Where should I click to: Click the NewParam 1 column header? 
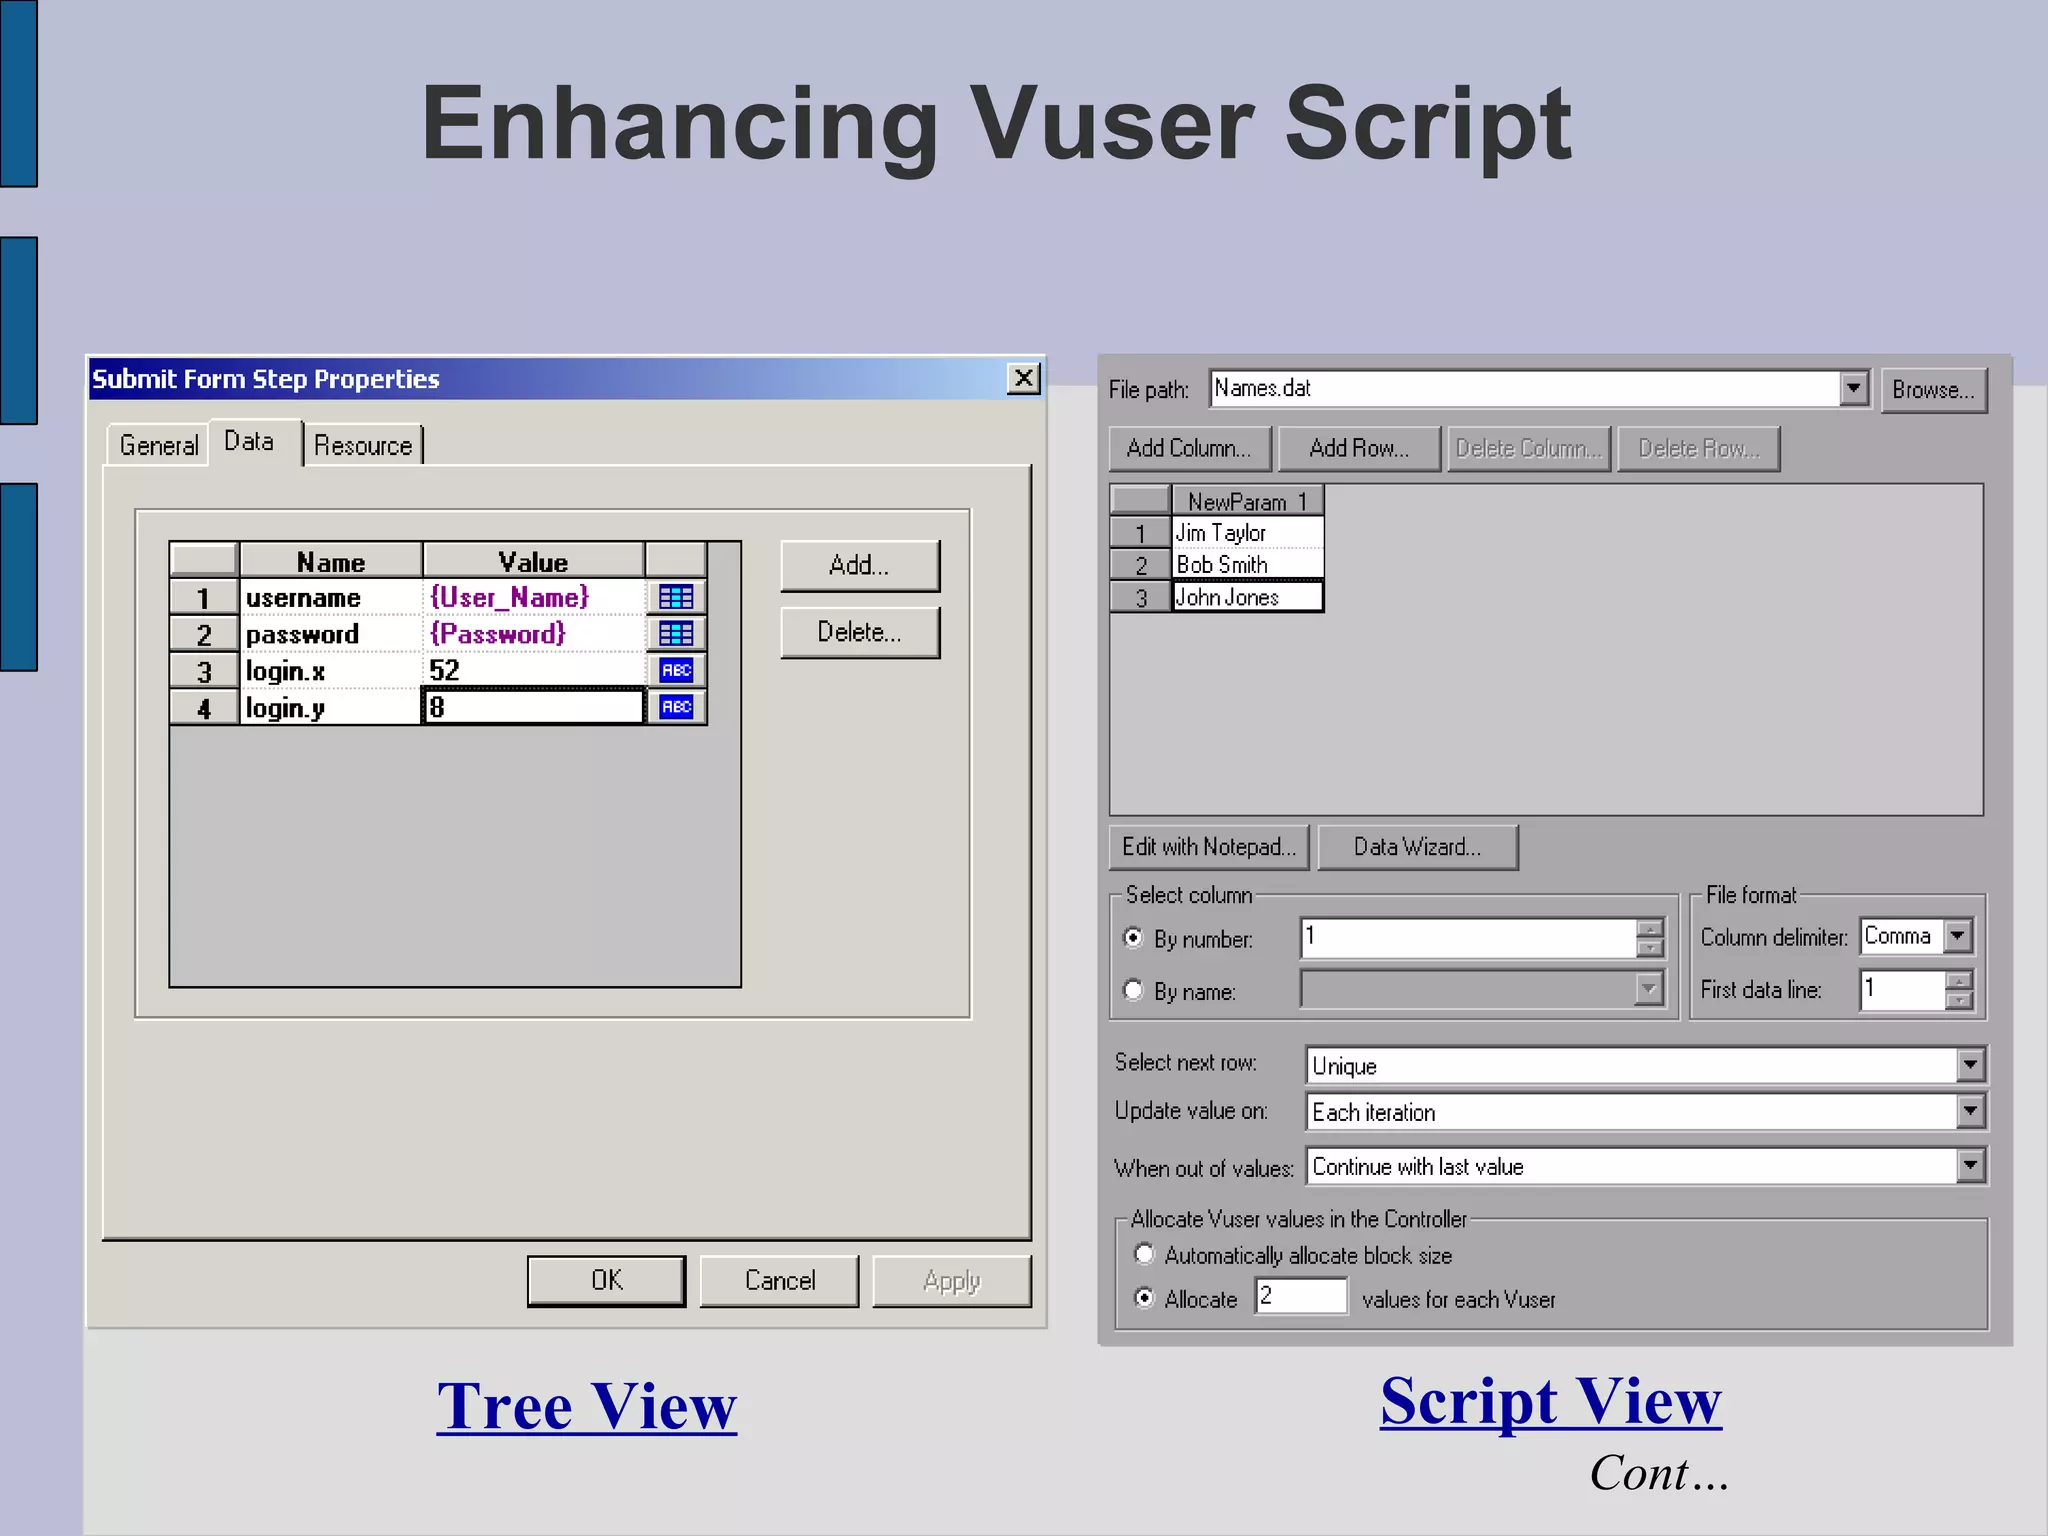pos(1248,501)
